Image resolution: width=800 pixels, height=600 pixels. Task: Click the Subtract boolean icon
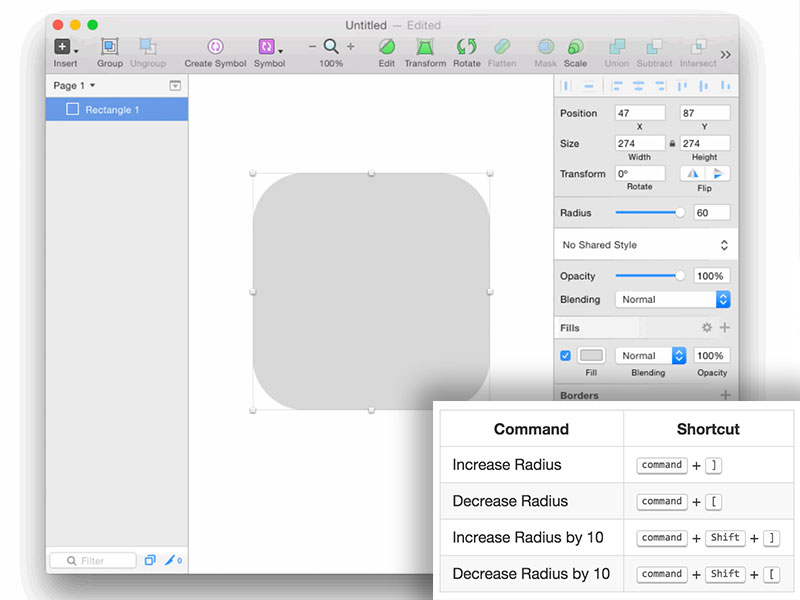coord(654,47)
